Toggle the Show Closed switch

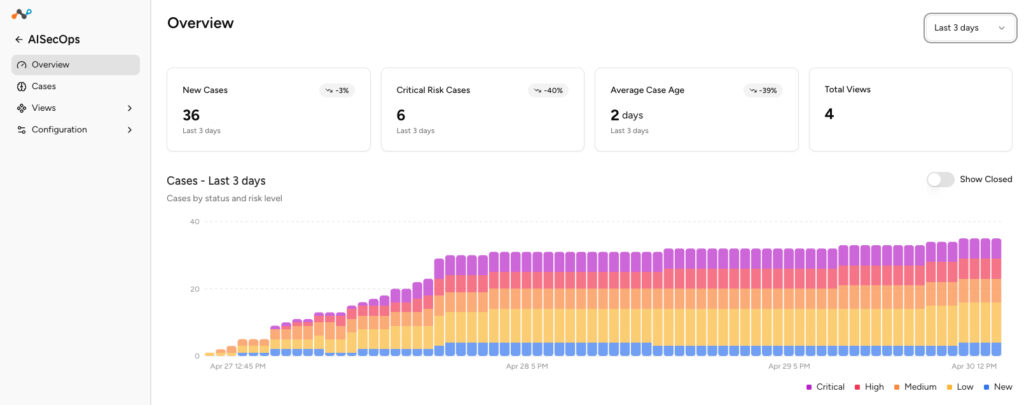[x=940, y=179]
